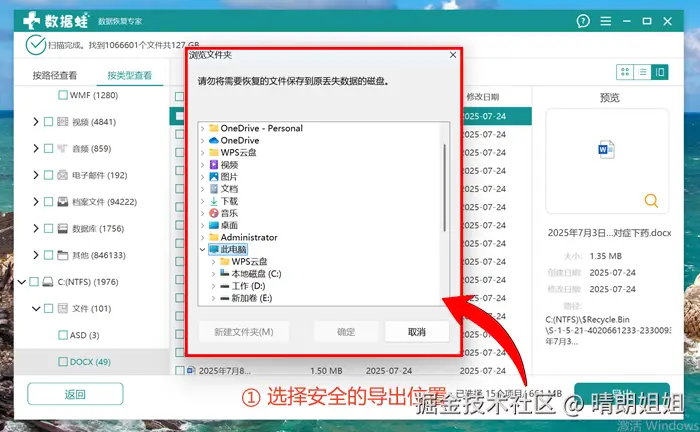700x432 pixels.
Task: Click the Word document preview icon
Action: pyautogui.click(x=606, y=149)
